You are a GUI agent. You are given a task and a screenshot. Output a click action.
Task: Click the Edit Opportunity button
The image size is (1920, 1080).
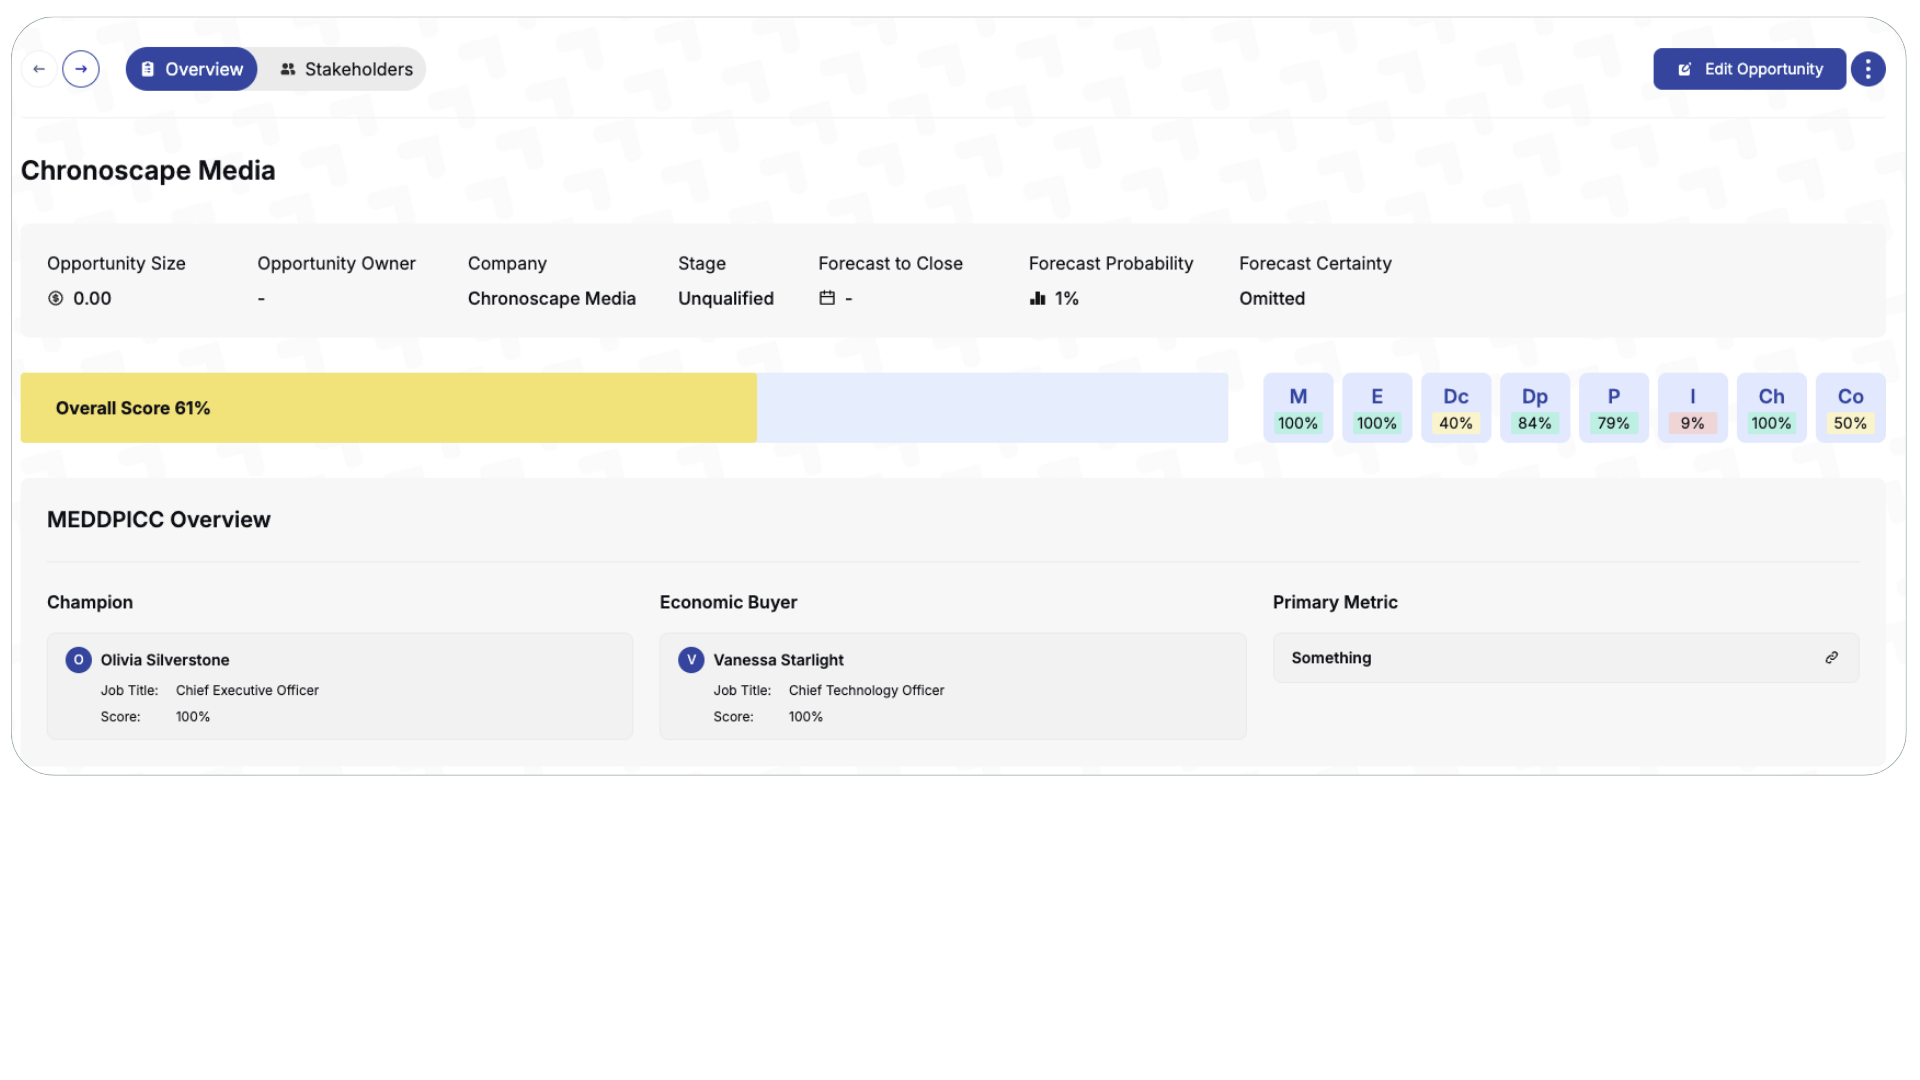click(x=1749, y=69)
